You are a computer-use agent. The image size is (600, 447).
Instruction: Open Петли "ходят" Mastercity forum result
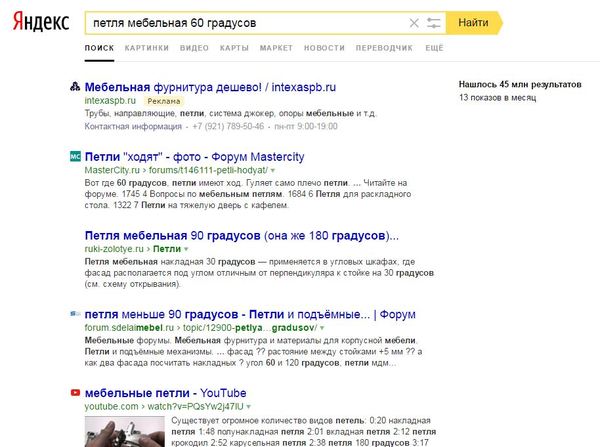(194, 157)
